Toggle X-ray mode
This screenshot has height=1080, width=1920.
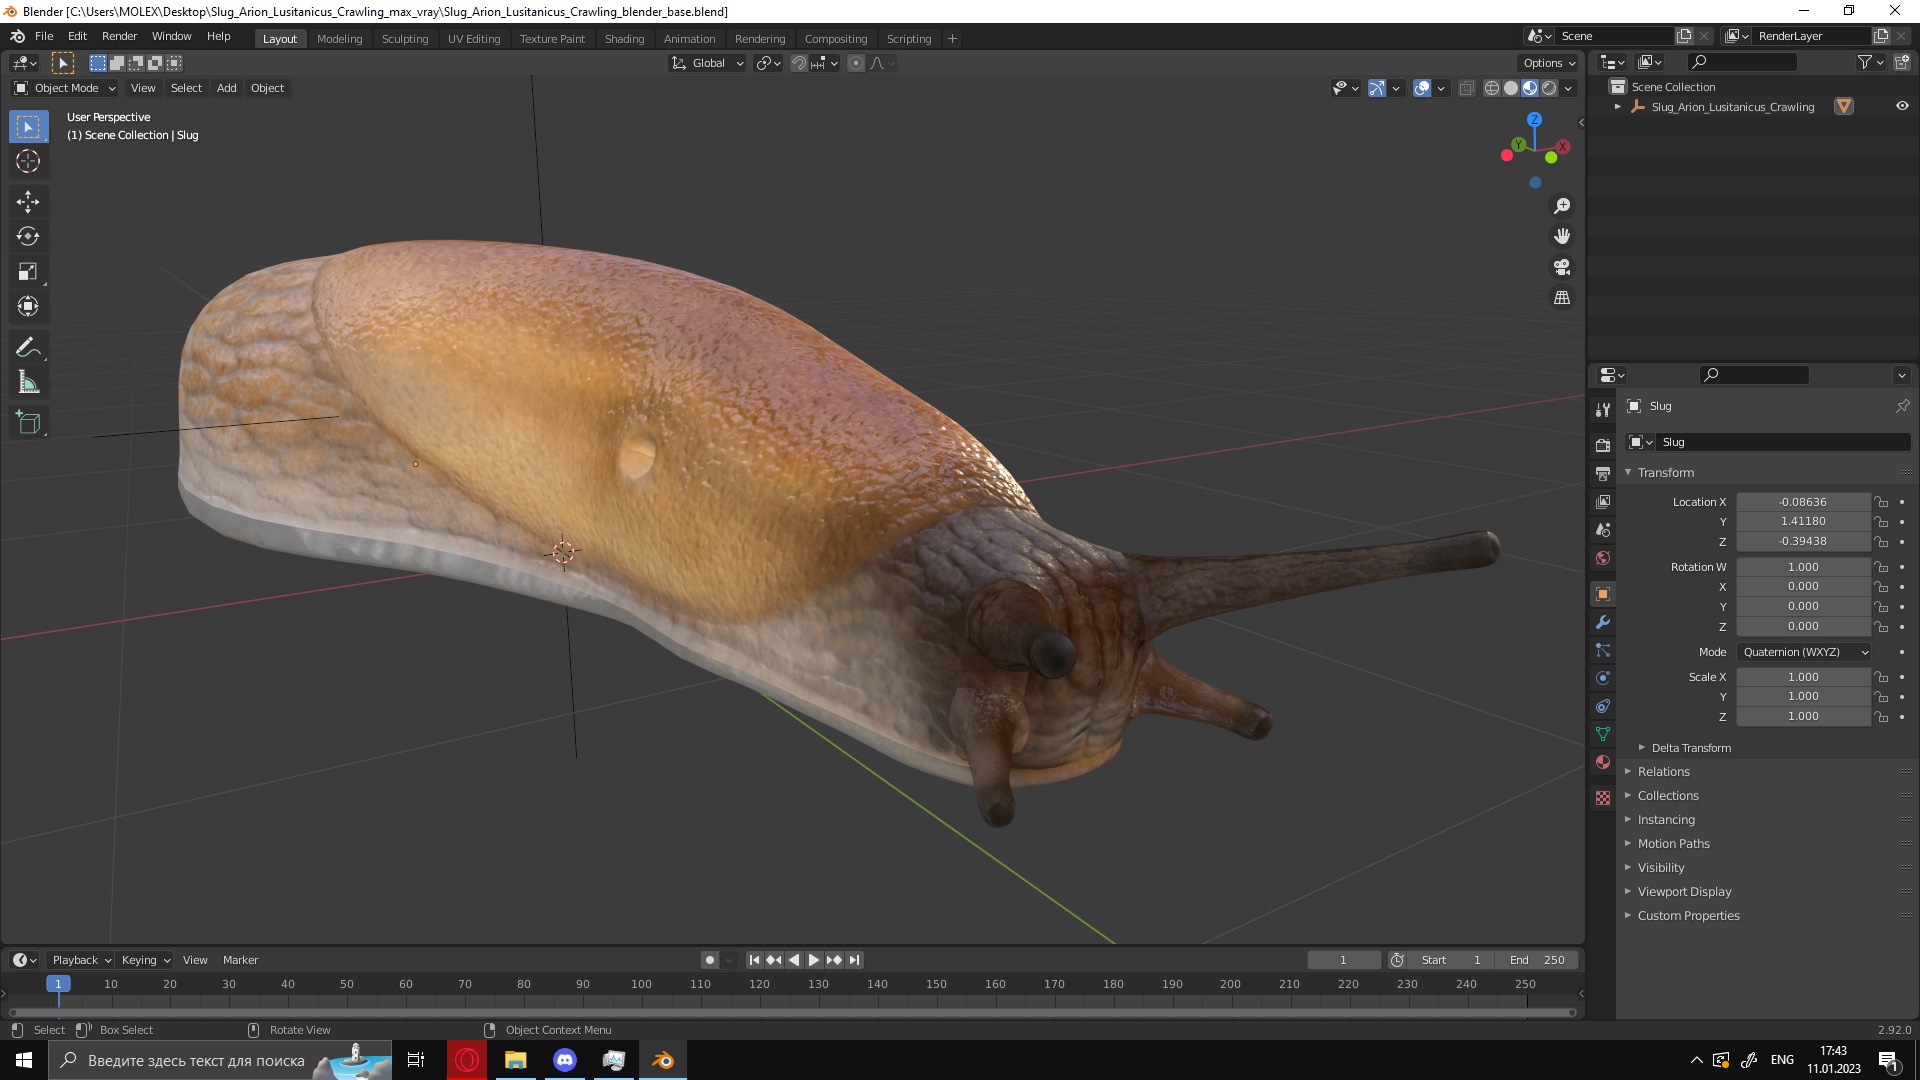click(1467, 88)
